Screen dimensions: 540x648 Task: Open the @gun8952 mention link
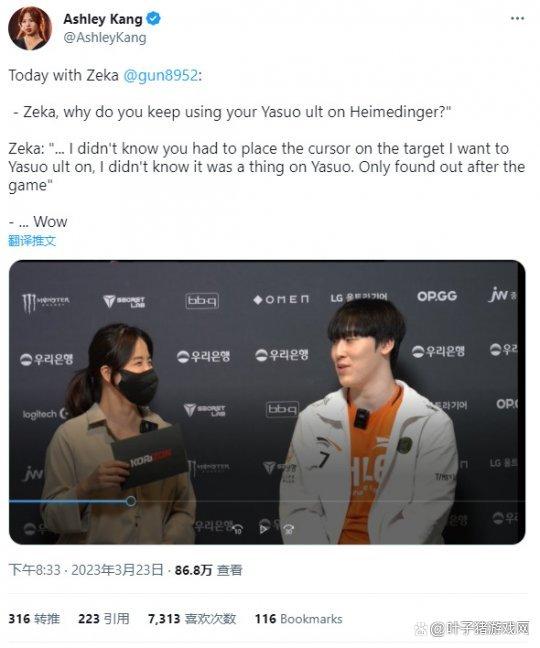[x=160, y=75]
